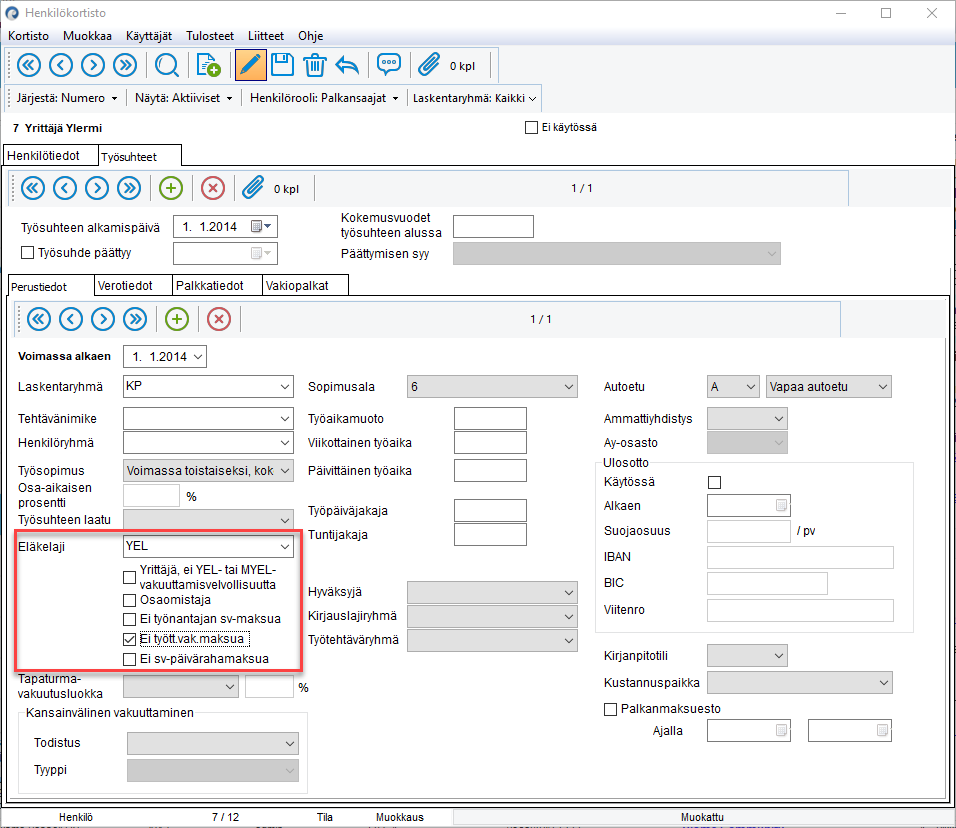
Task: Click the undo arrow icon in toolbar
Action: click(347, 65)
